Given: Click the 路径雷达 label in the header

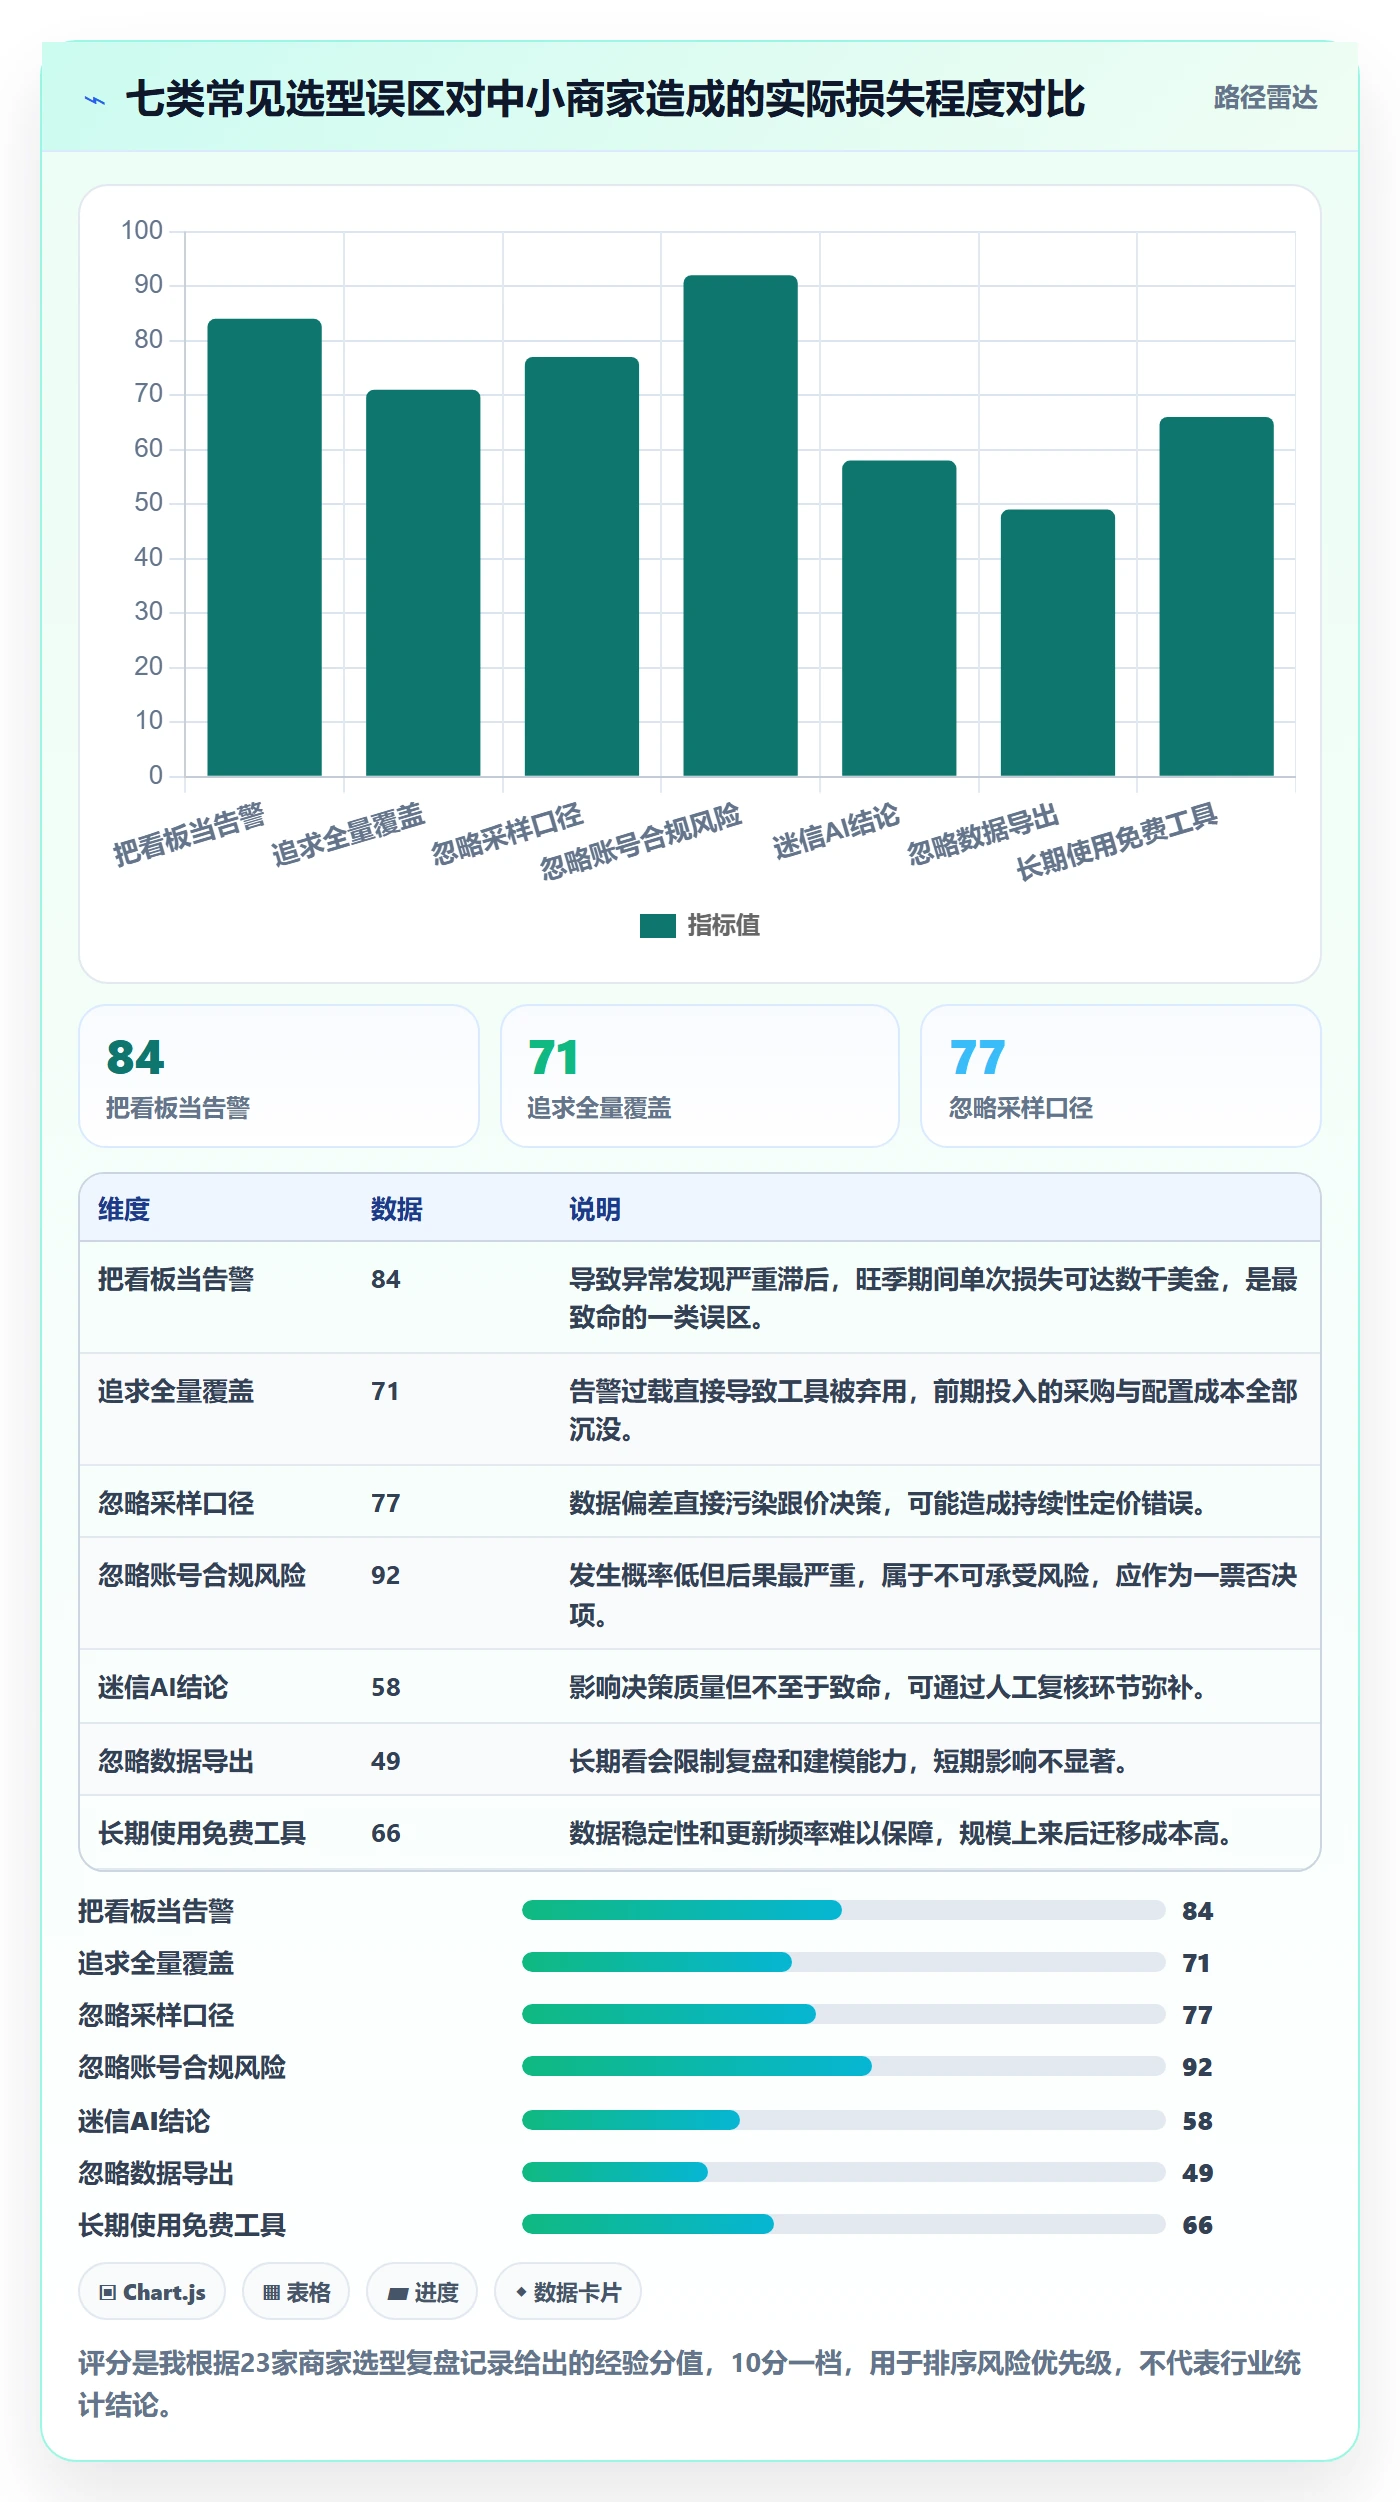Looking at the screenshot, I should point(1265,98).
